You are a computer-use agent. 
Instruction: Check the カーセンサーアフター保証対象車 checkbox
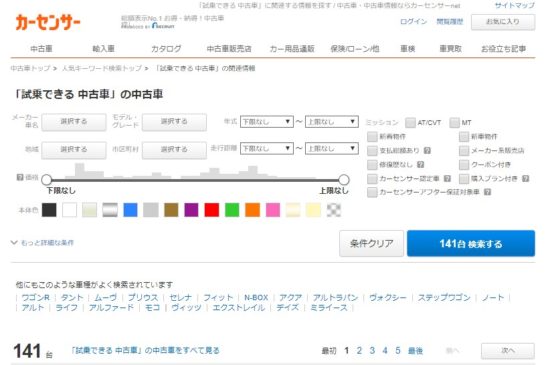pyautogui.click(x=372, y=192)
